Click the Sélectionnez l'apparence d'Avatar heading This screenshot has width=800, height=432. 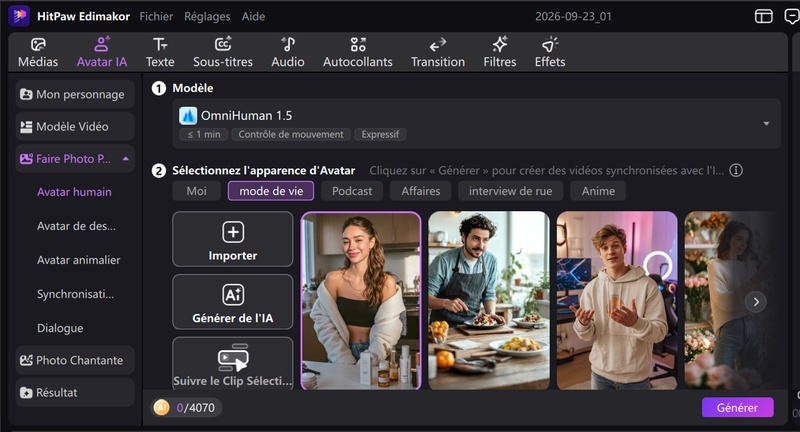click(x=263, y=170)
